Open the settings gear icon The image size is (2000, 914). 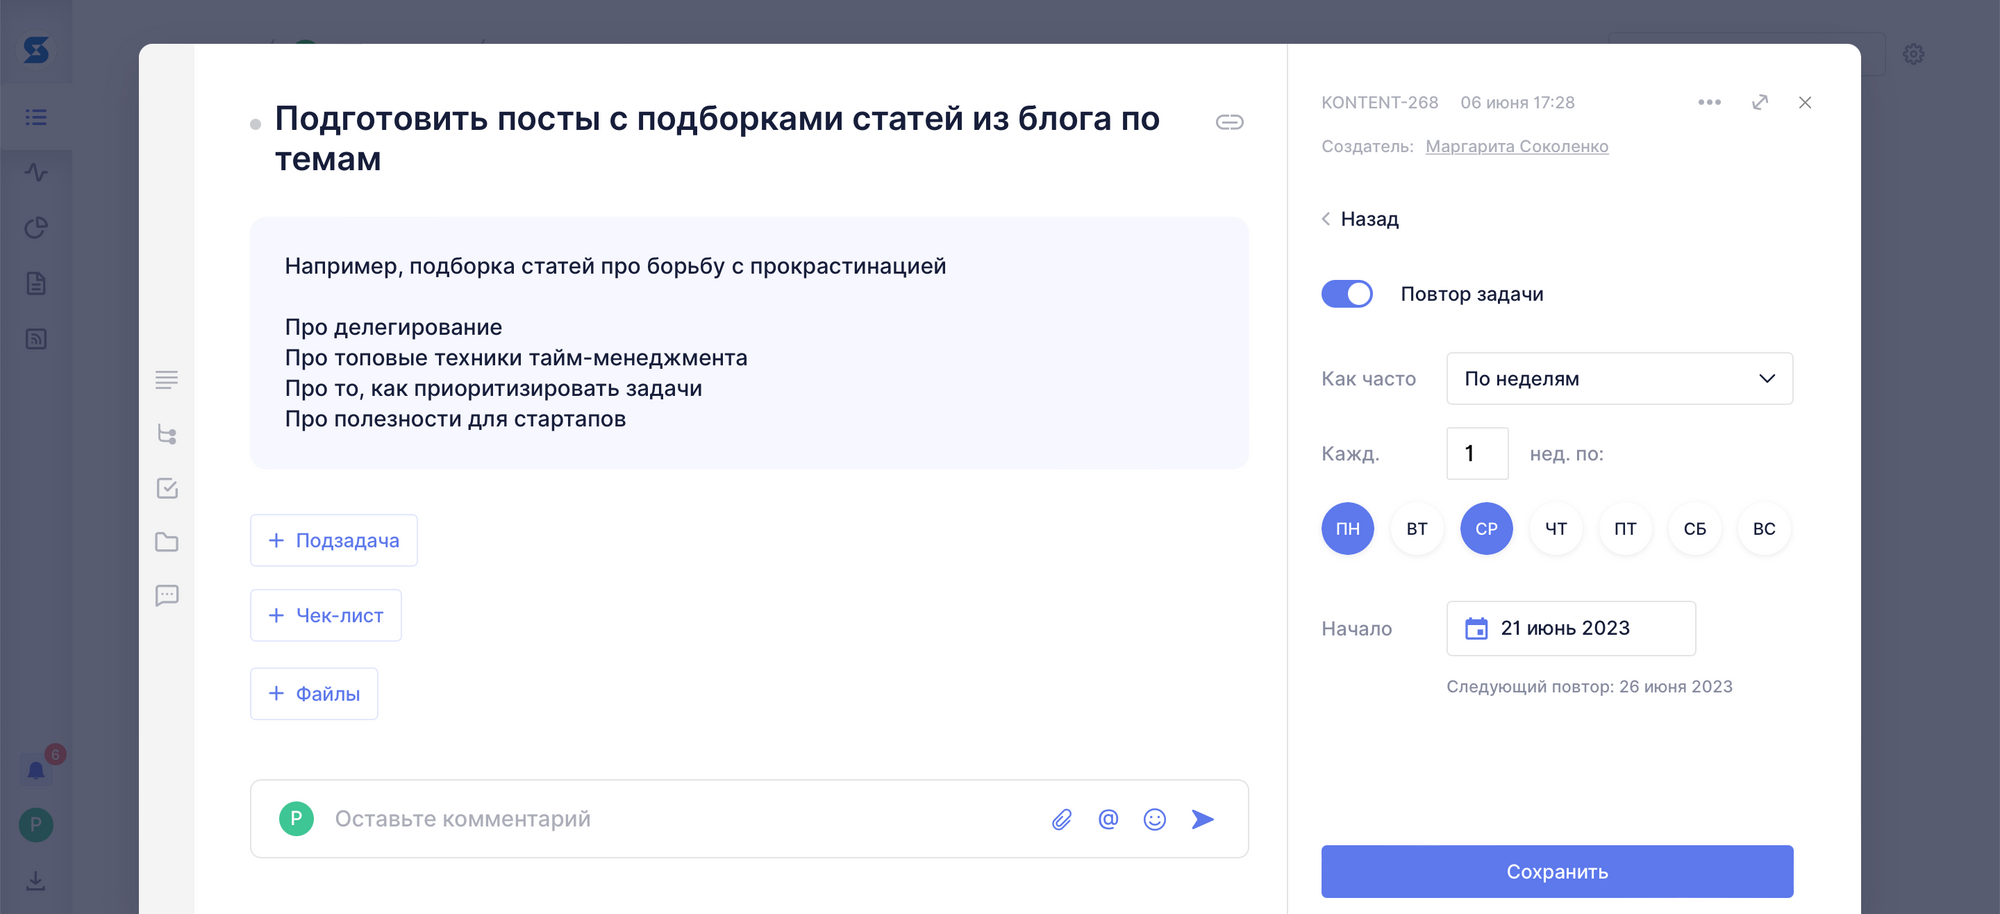1913,54
